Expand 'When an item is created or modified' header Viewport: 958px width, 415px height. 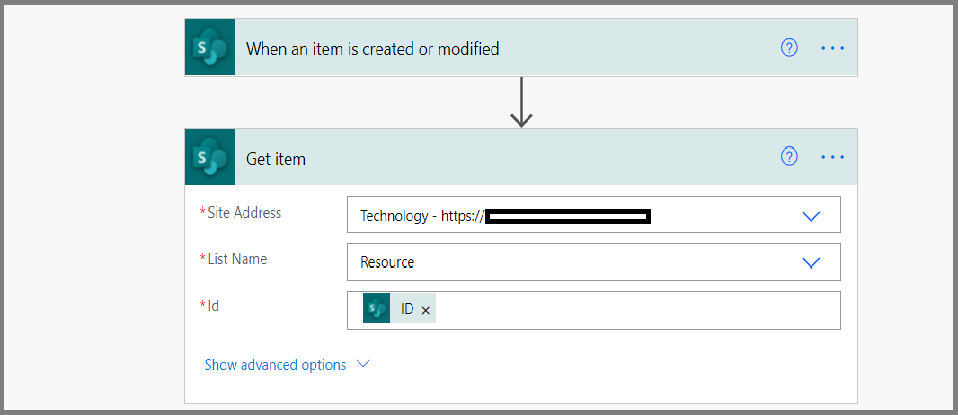[521, 47]
